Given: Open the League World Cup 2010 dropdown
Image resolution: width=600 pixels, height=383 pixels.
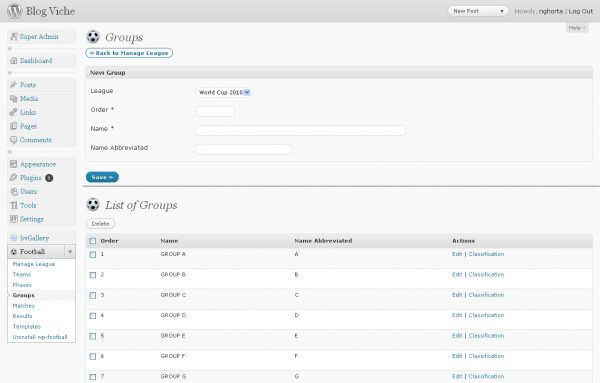Looking at the screenshot, I should point(223,92).
